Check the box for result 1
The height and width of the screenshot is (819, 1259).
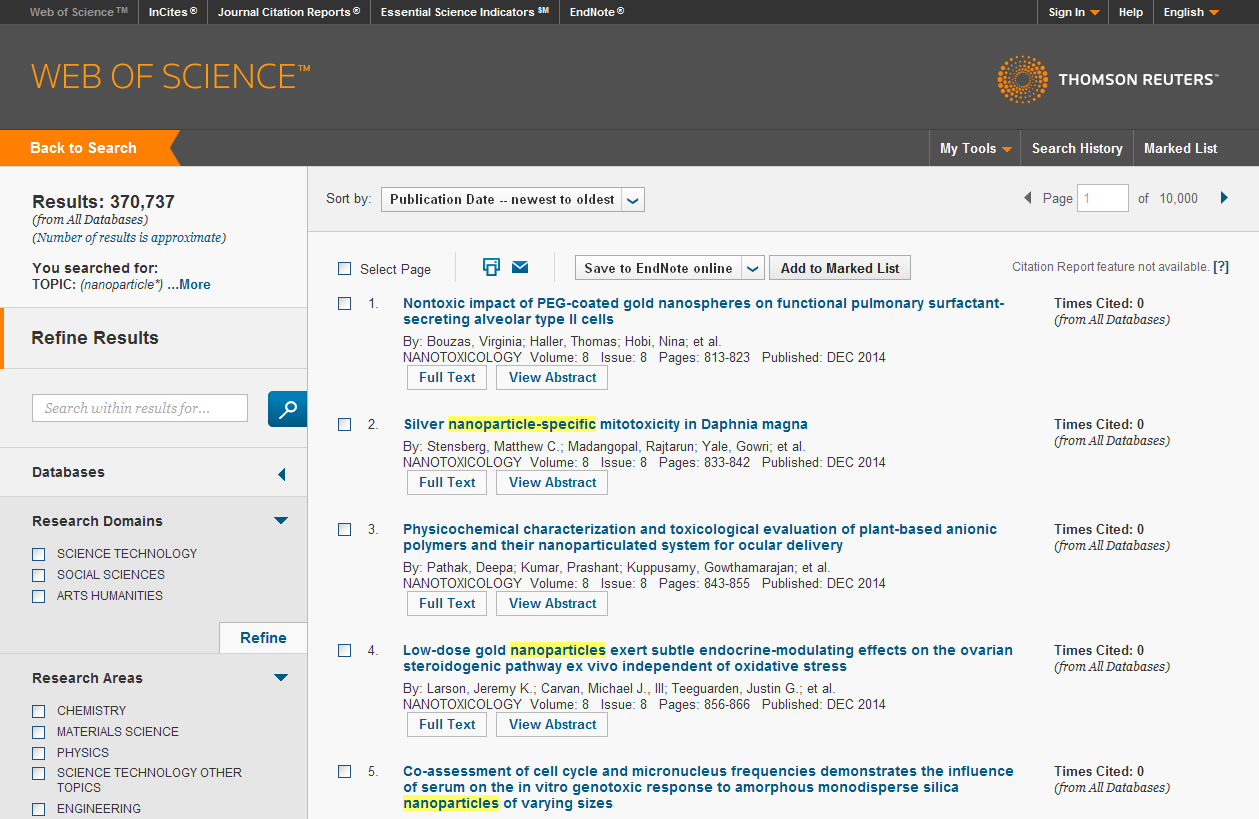344,303
